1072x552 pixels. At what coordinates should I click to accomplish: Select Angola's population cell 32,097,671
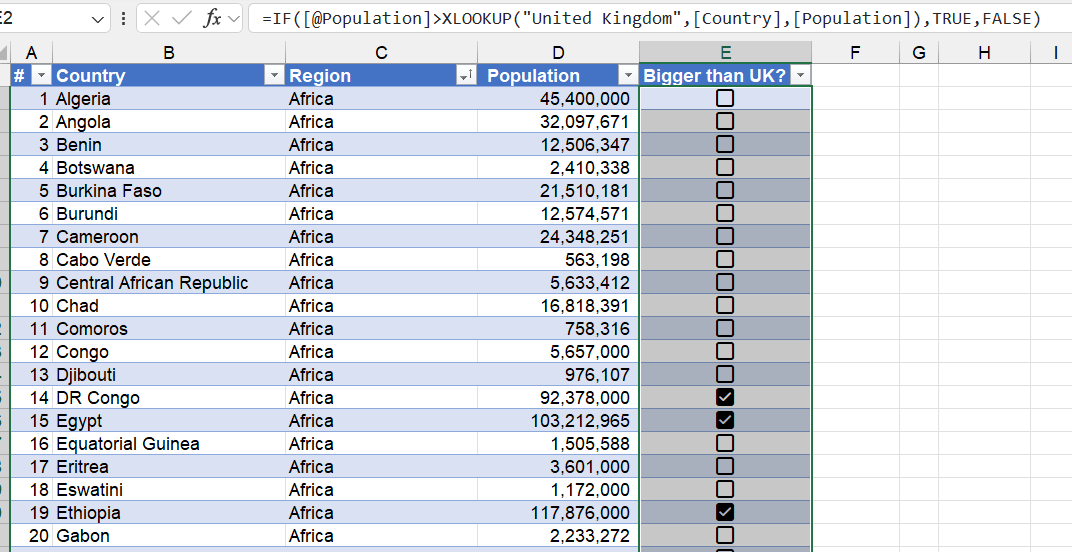(558, 122)
